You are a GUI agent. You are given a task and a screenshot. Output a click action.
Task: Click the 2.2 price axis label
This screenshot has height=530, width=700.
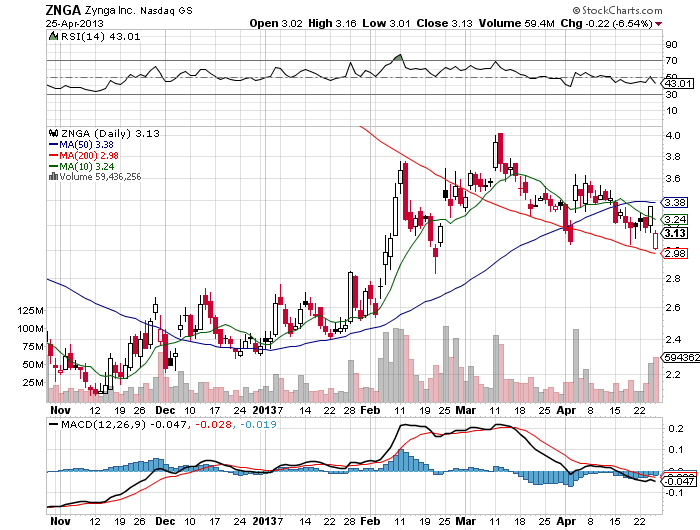(x=672, y=374)
